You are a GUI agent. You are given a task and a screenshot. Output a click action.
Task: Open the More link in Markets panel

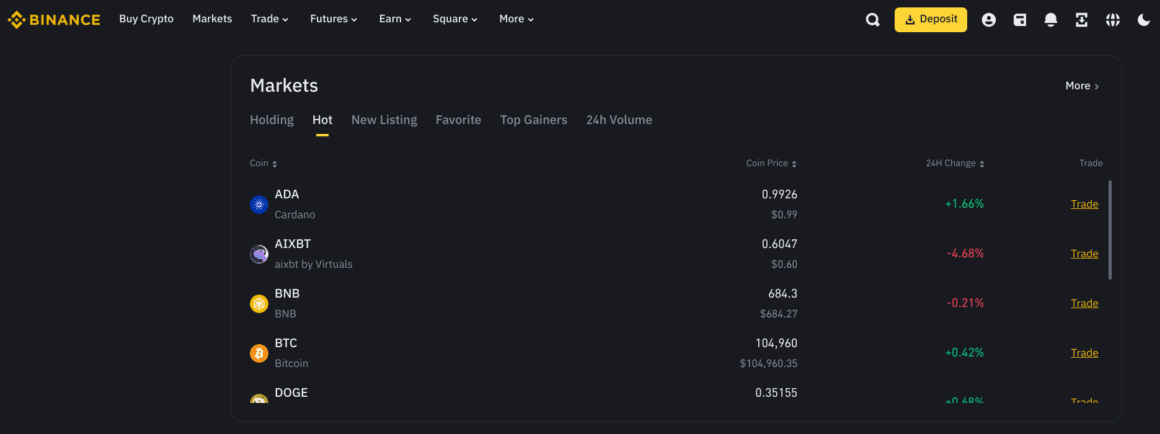(x=1082, y=86)
